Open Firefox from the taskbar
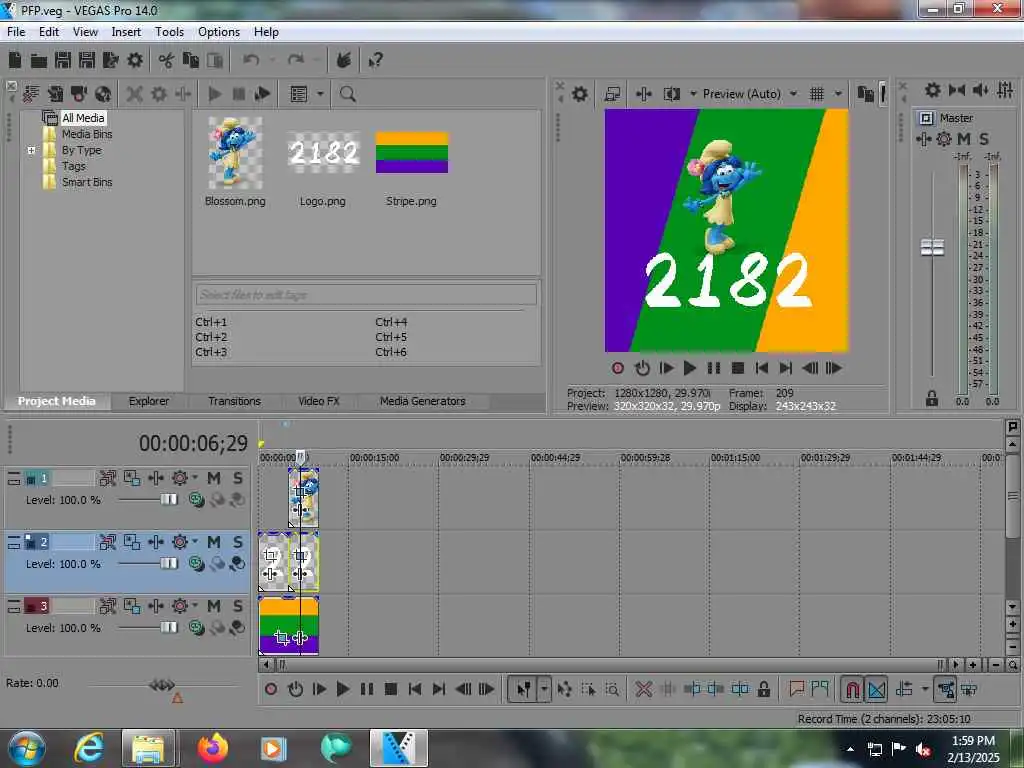The height and width of the screenshot is (768, 1024). (x=213, y=748)
